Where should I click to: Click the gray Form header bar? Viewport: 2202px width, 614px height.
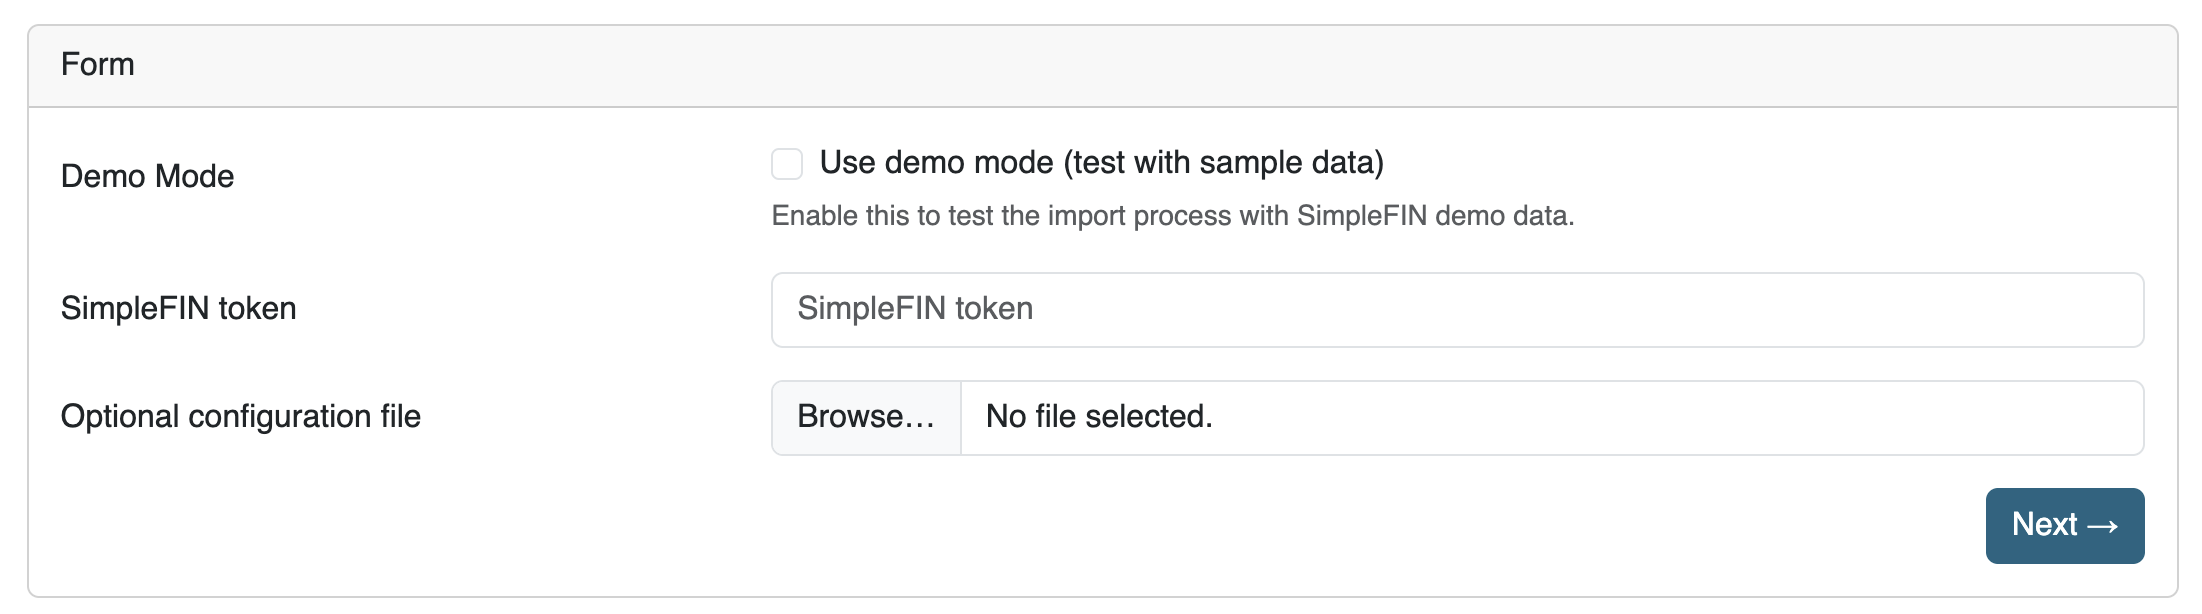[1100, 66]
